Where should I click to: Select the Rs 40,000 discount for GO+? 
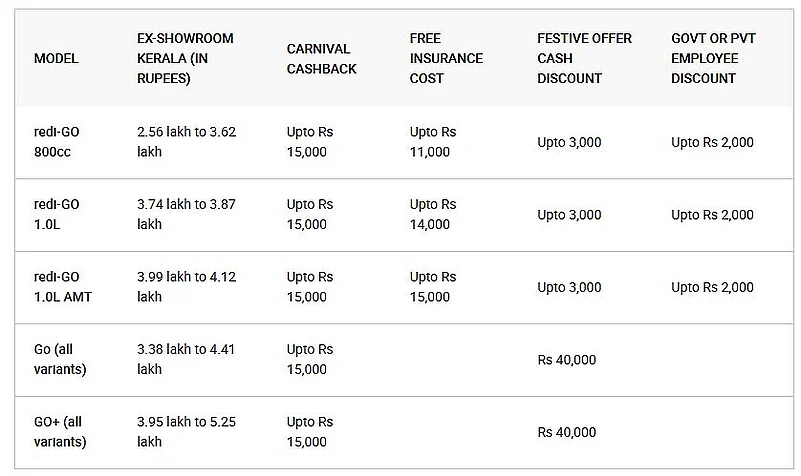tap(567, 433)
